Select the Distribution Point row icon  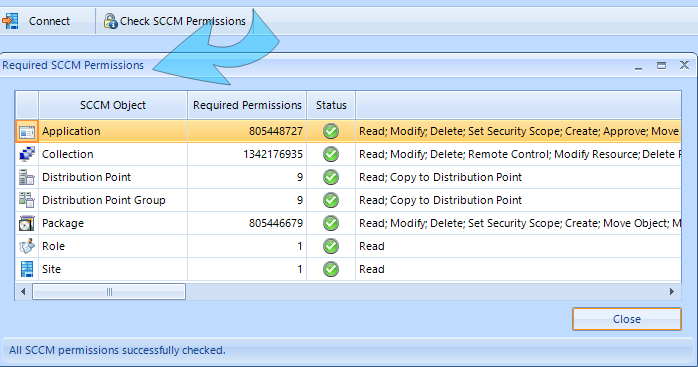(x=27, y=177)
